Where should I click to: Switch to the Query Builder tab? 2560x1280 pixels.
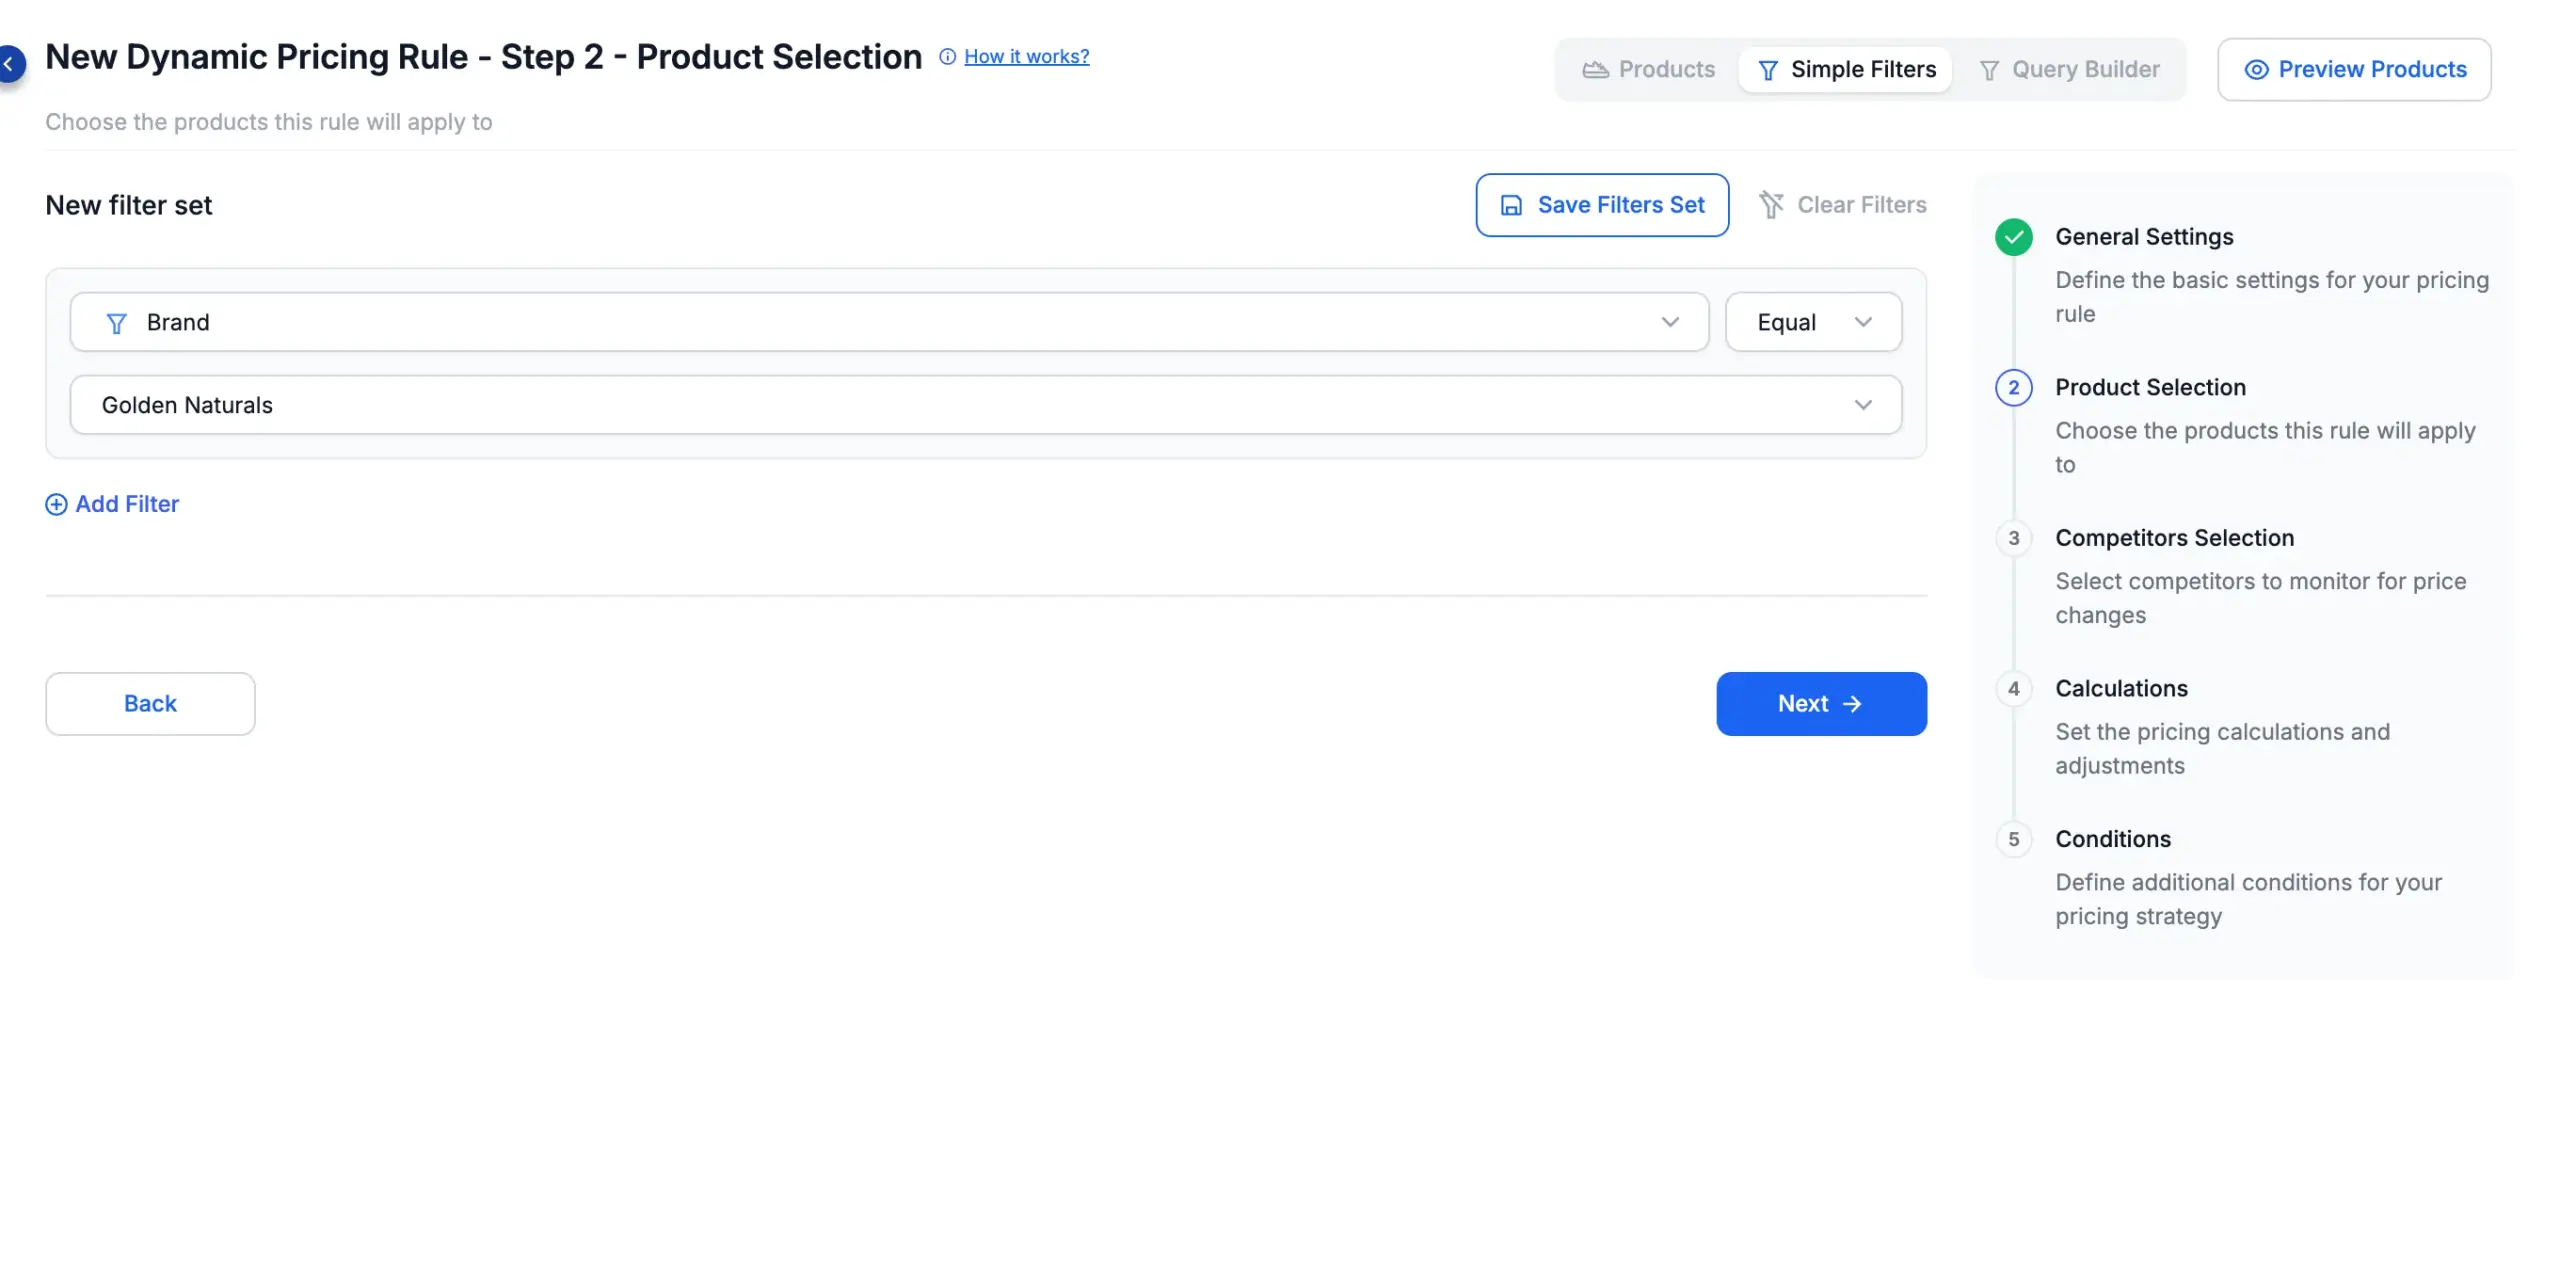click(2069, 70)
